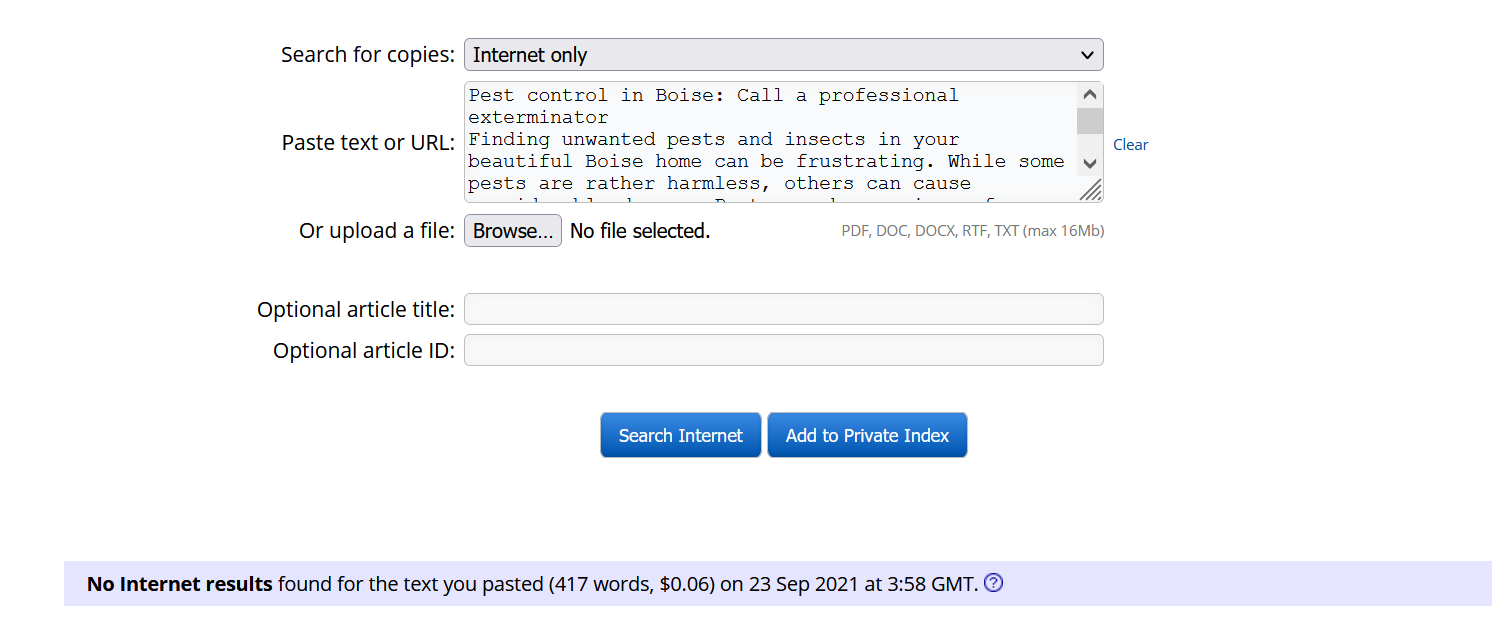Viewport: 1492px width, 622px height.
Task: Focus the Optional article title field
Action: point(784,309)
